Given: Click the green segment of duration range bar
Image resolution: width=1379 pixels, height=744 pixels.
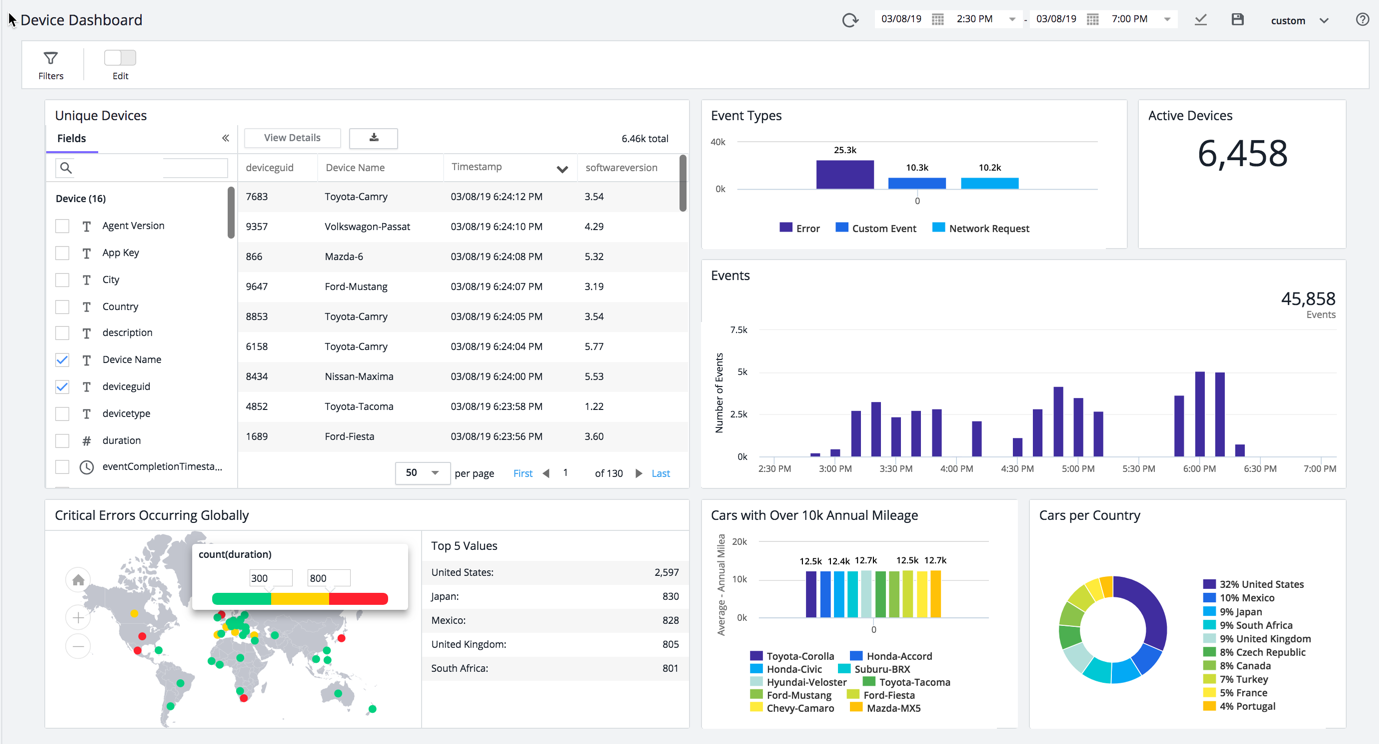Looking at the screenshot, I should 242,599.
